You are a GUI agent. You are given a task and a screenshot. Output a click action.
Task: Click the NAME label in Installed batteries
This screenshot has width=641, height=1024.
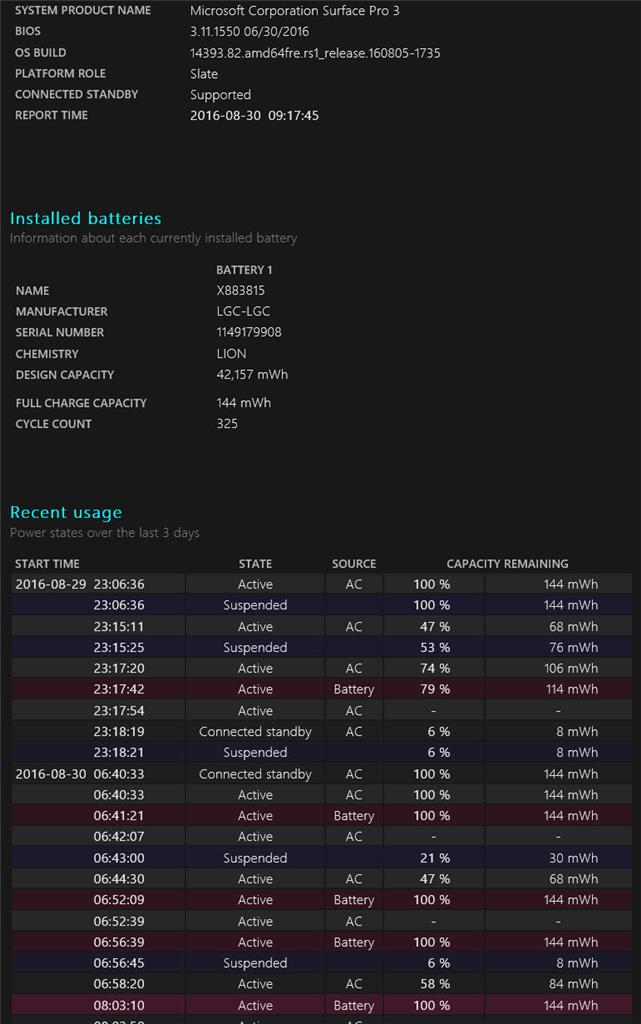32,291
